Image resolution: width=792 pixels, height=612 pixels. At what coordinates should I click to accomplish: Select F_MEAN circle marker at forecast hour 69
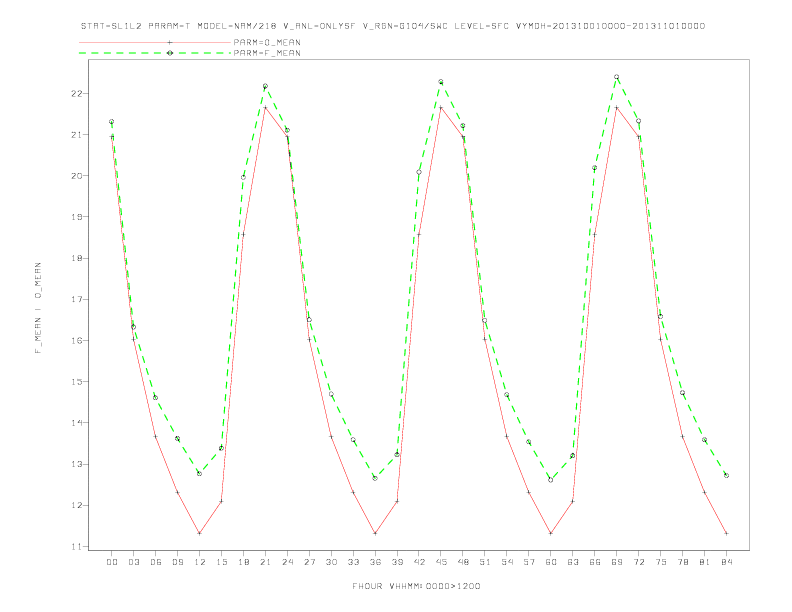617,77
